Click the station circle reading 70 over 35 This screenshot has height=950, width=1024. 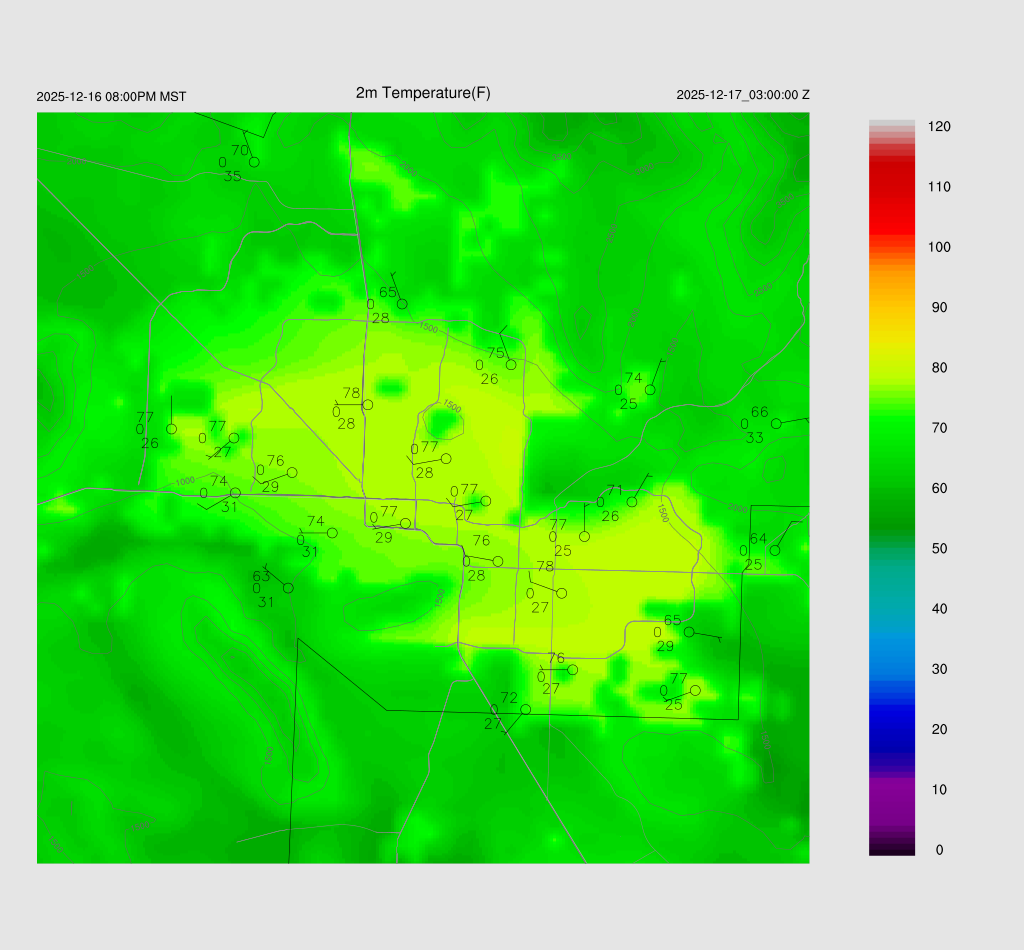(x=254, y=162)
